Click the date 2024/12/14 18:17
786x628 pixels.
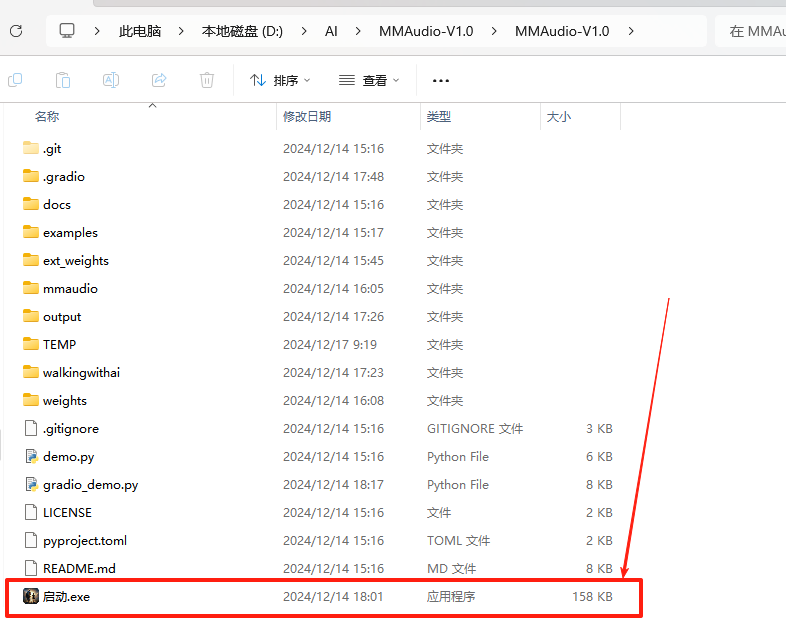pos(333,485)
